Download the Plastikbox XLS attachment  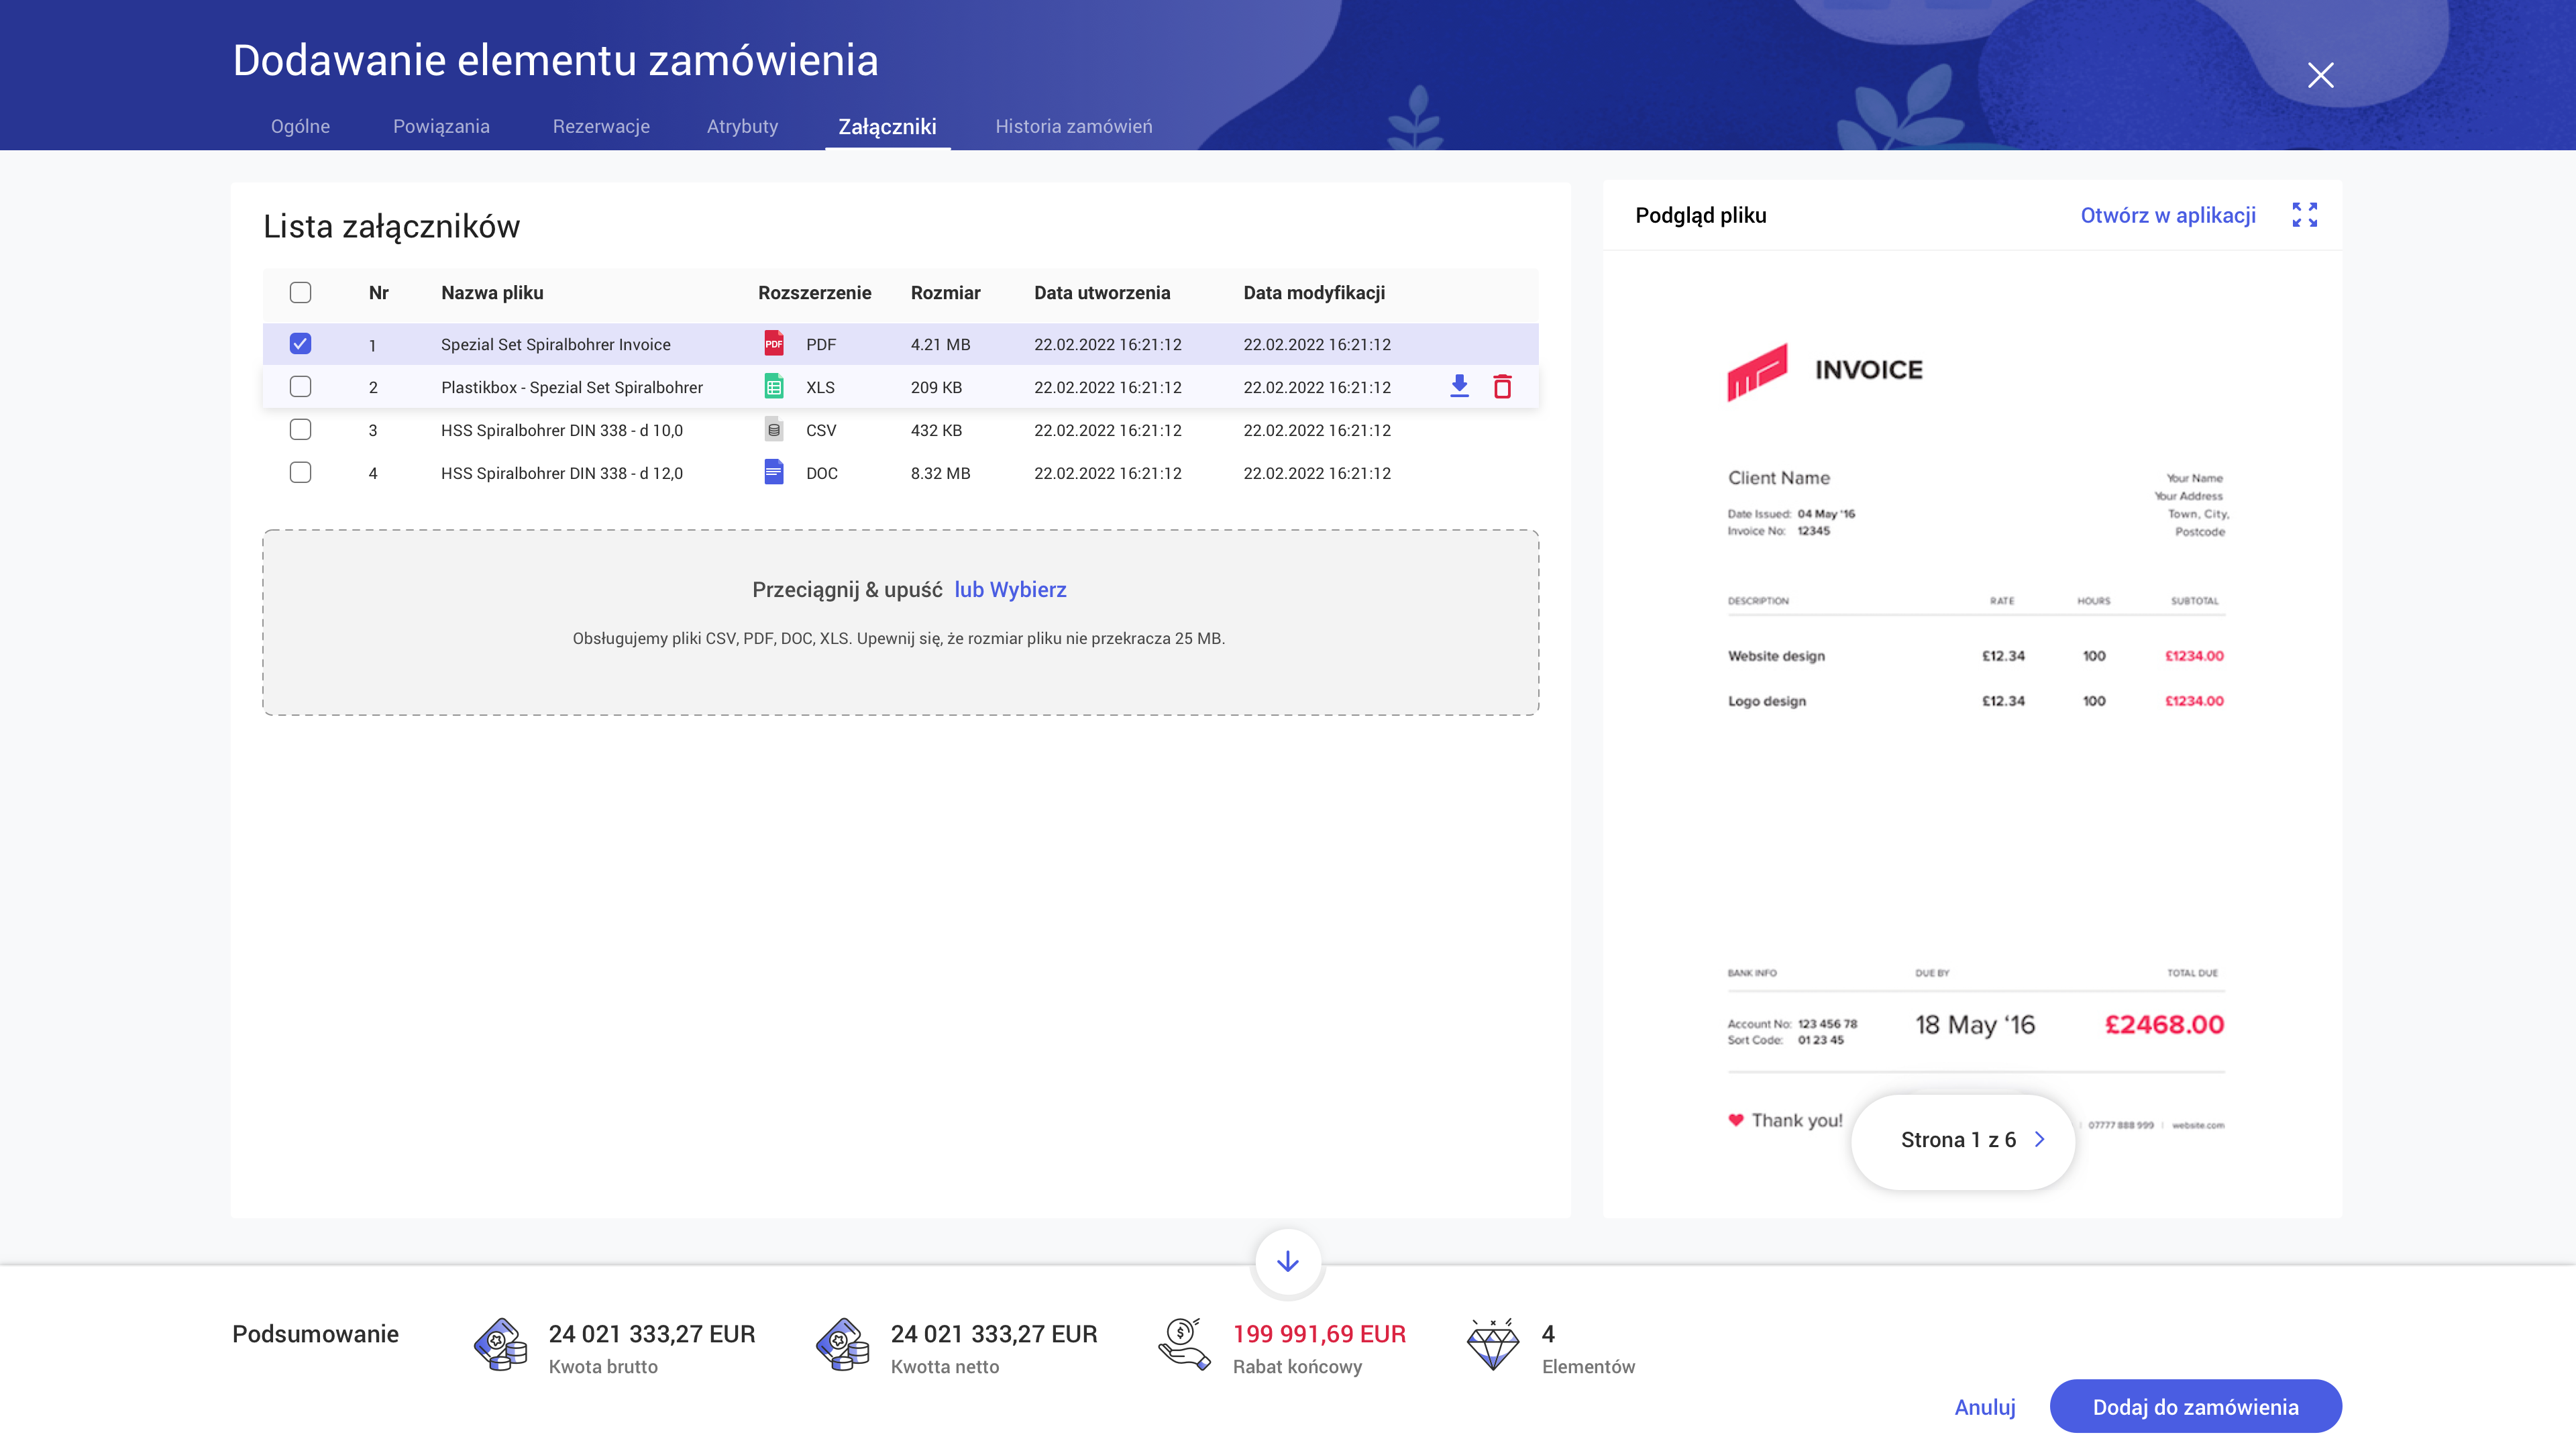(1459, 386)
